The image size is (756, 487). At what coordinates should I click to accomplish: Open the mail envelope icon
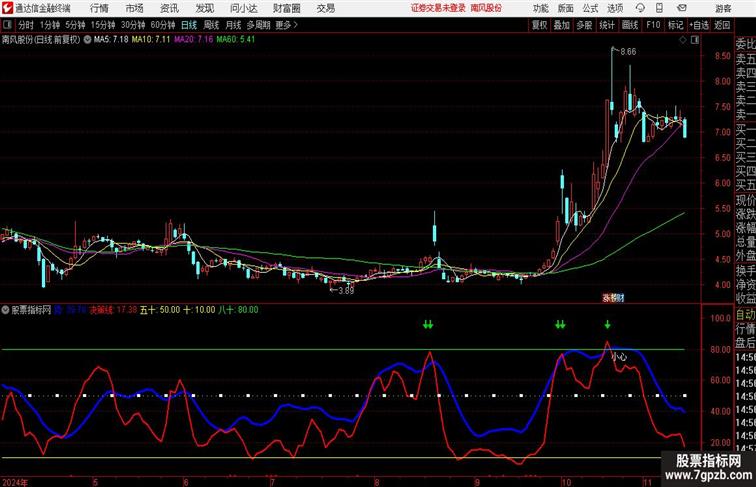pos(682,8)
